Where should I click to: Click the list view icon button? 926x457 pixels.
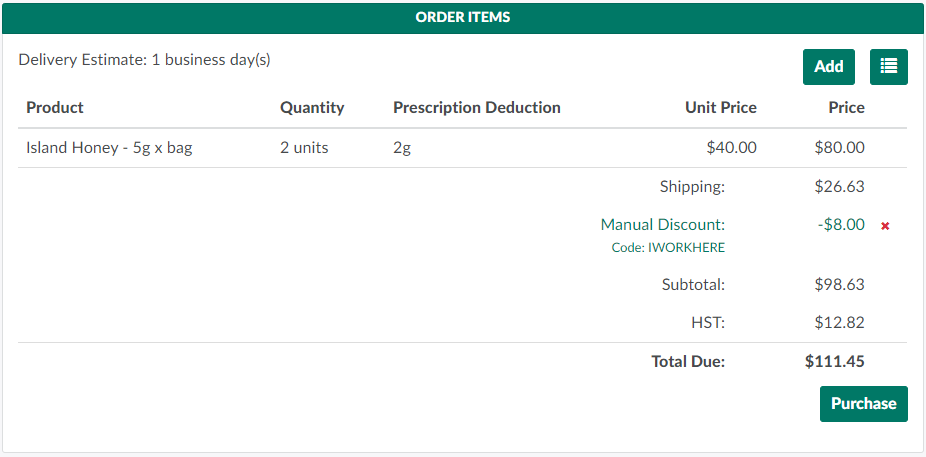click(888, 67)
